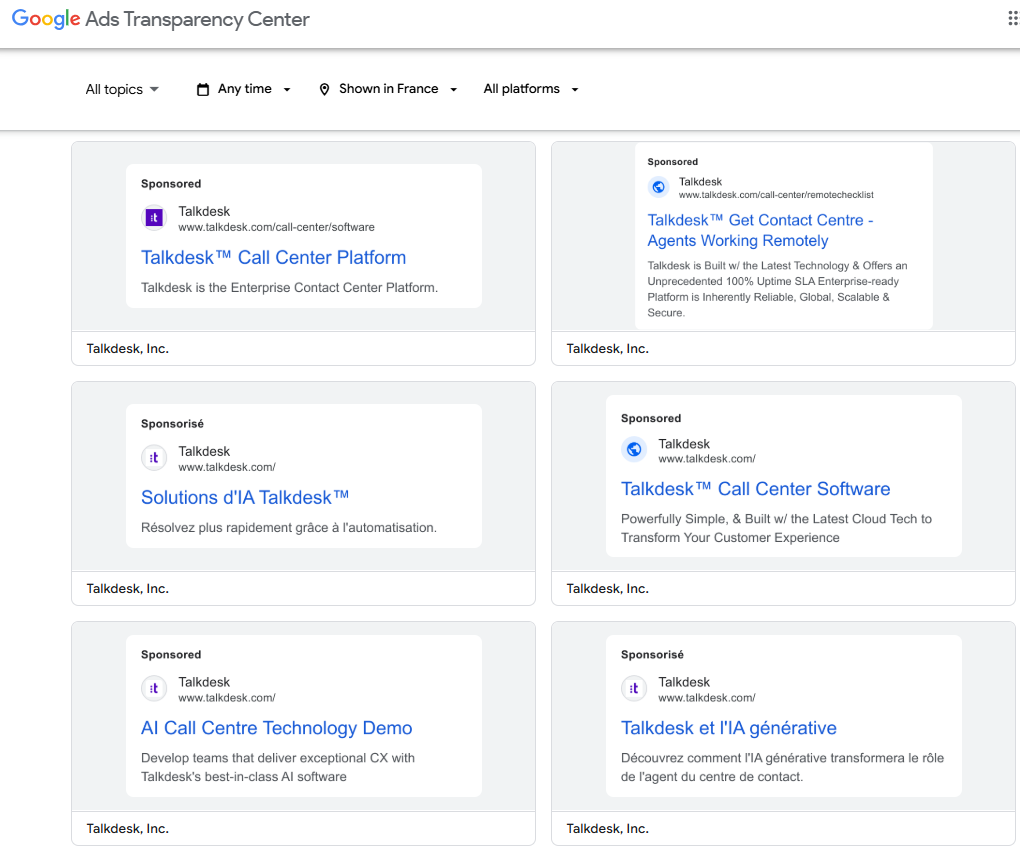Open the Solutions d'IA Talkdesk headline
The height and width of the screenshot is (848, 1020).
tap(245, 497)
